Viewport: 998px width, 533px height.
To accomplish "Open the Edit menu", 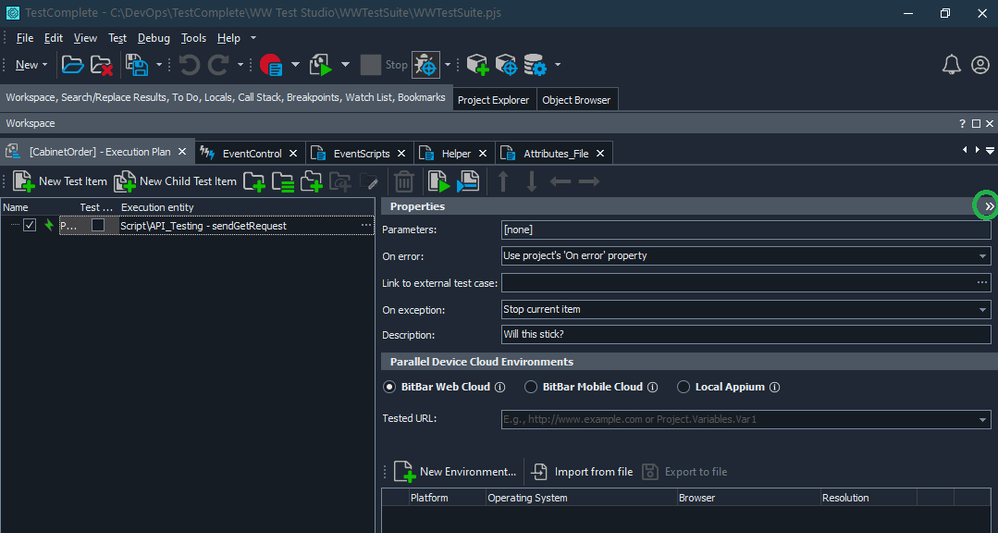I will (x=53, y=38).
